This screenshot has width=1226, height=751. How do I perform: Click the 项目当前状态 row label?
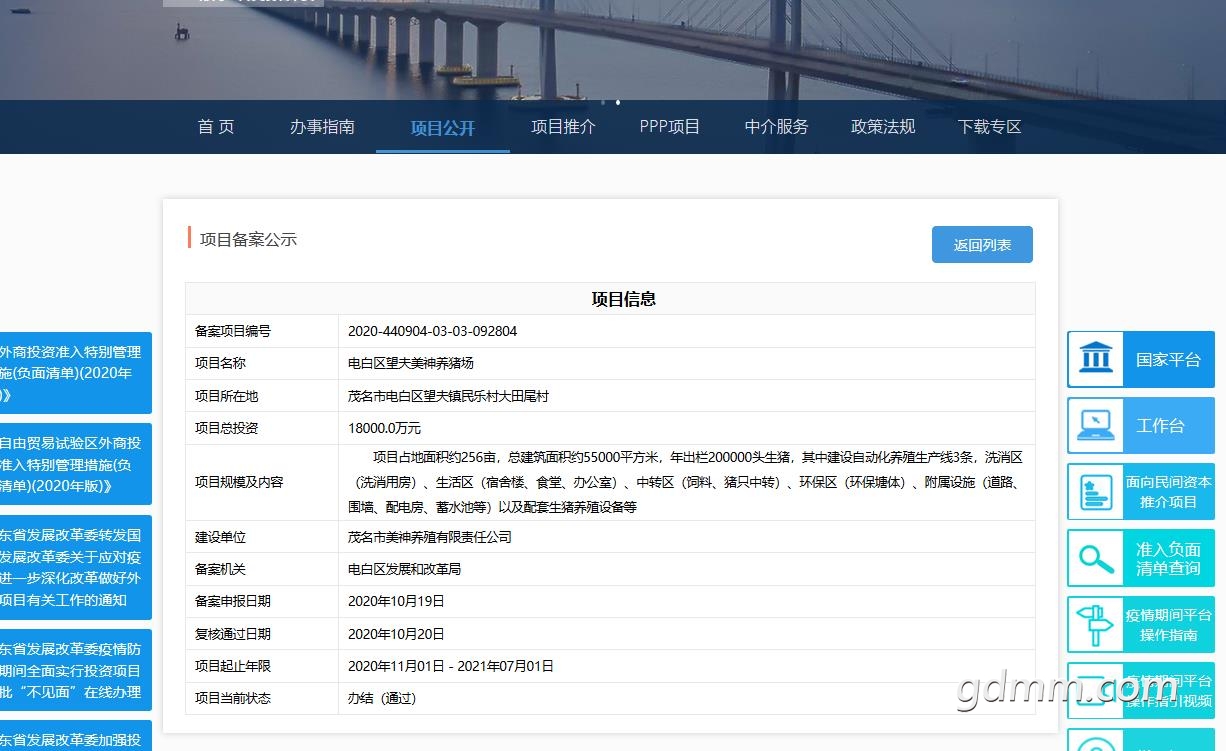pos(233,698)
